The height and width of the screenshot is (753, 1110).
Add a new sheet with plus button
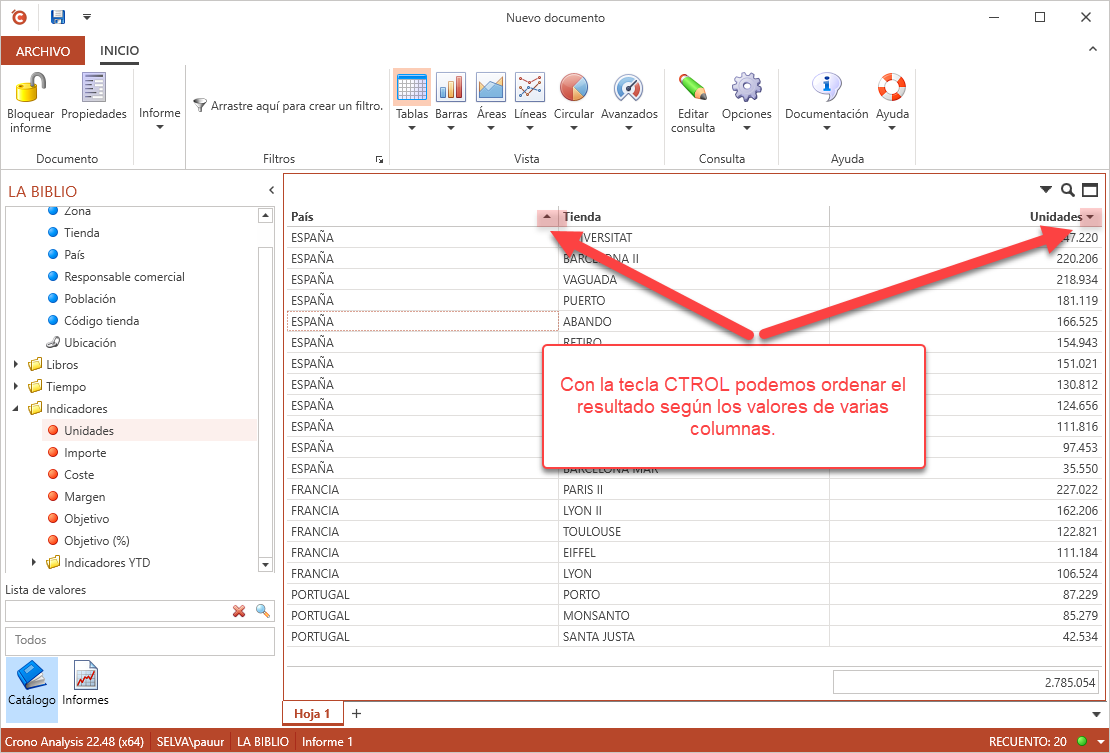(x=356, y=713)
